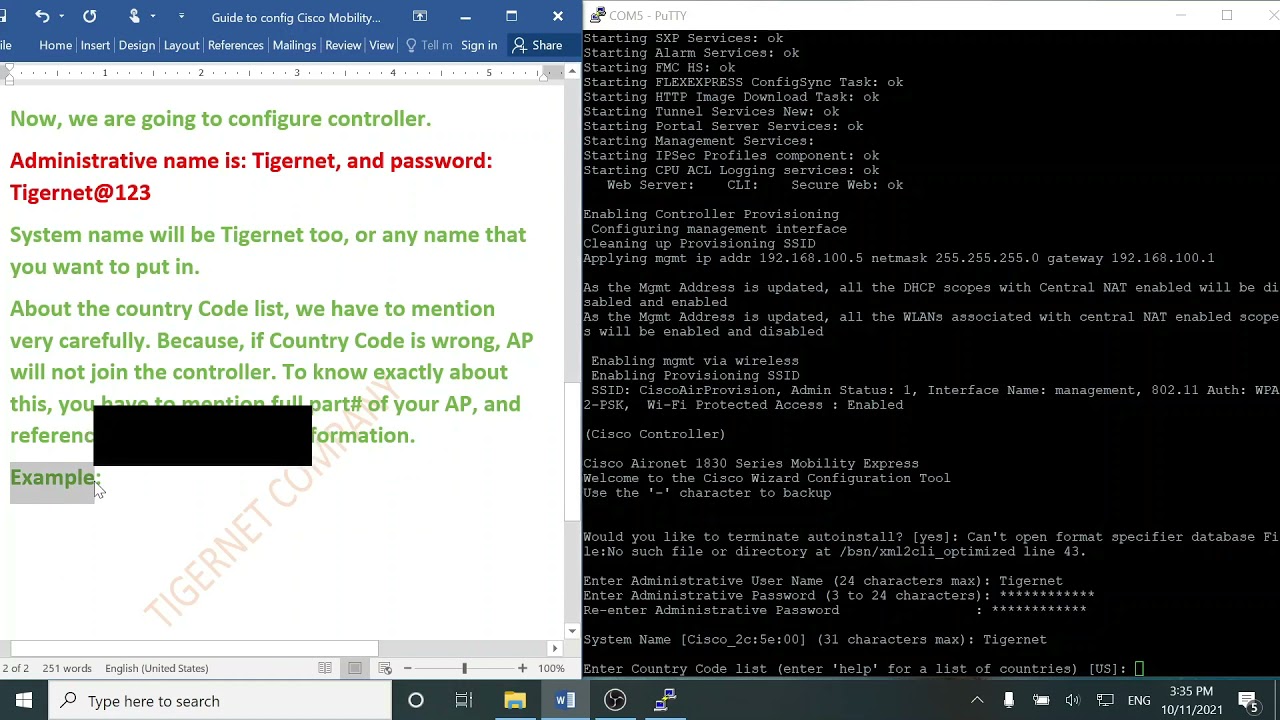Go to the References tab

click(x=236, y=45)
